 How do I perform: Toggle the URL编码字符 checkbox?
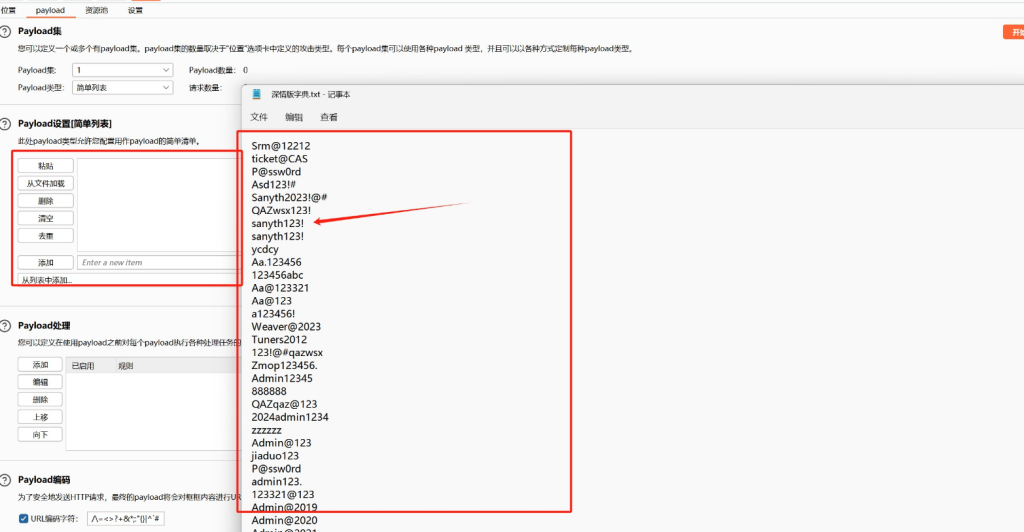point(24,519)
